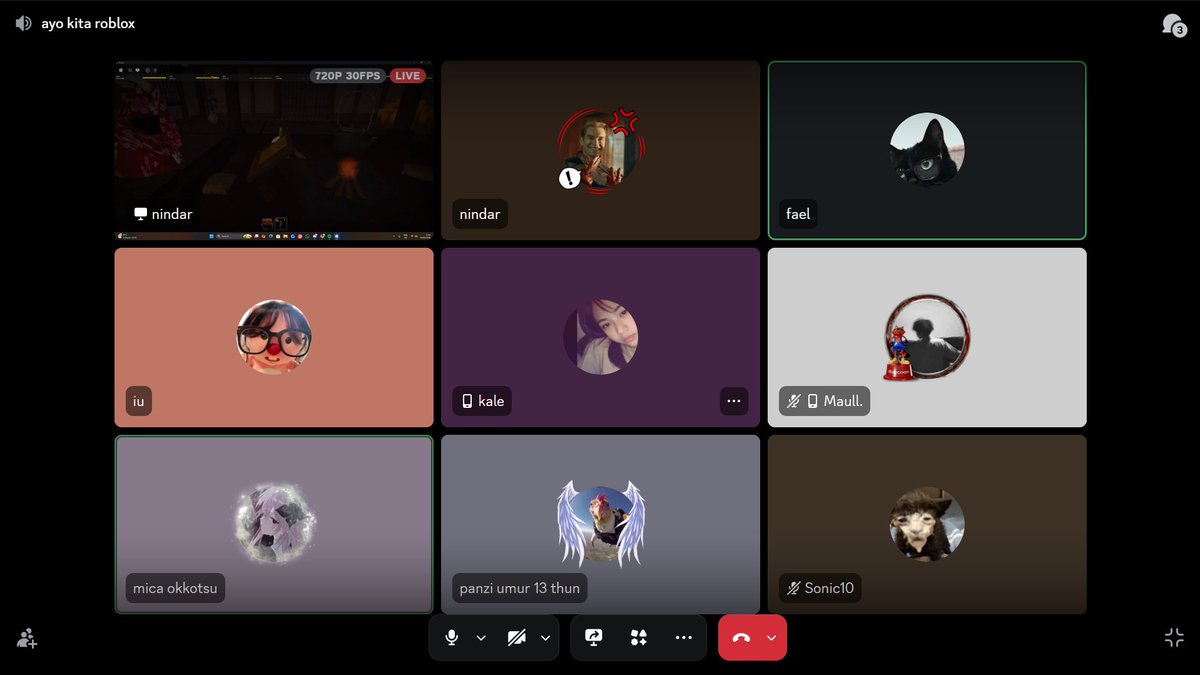
Task: Click the mobile phone icon next to kale
Action: pyautogui.click(x=467, y=401)
